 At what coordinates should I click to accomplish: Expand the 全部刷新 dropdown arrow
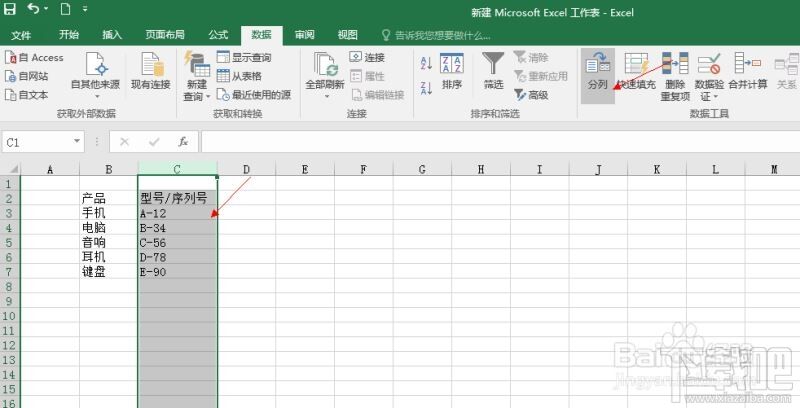[x=327, y=96]
